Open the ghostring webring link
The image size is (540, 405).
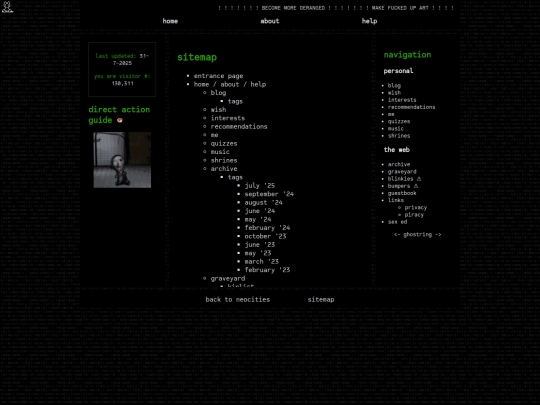pyautogui.click(x=417, y=235)
